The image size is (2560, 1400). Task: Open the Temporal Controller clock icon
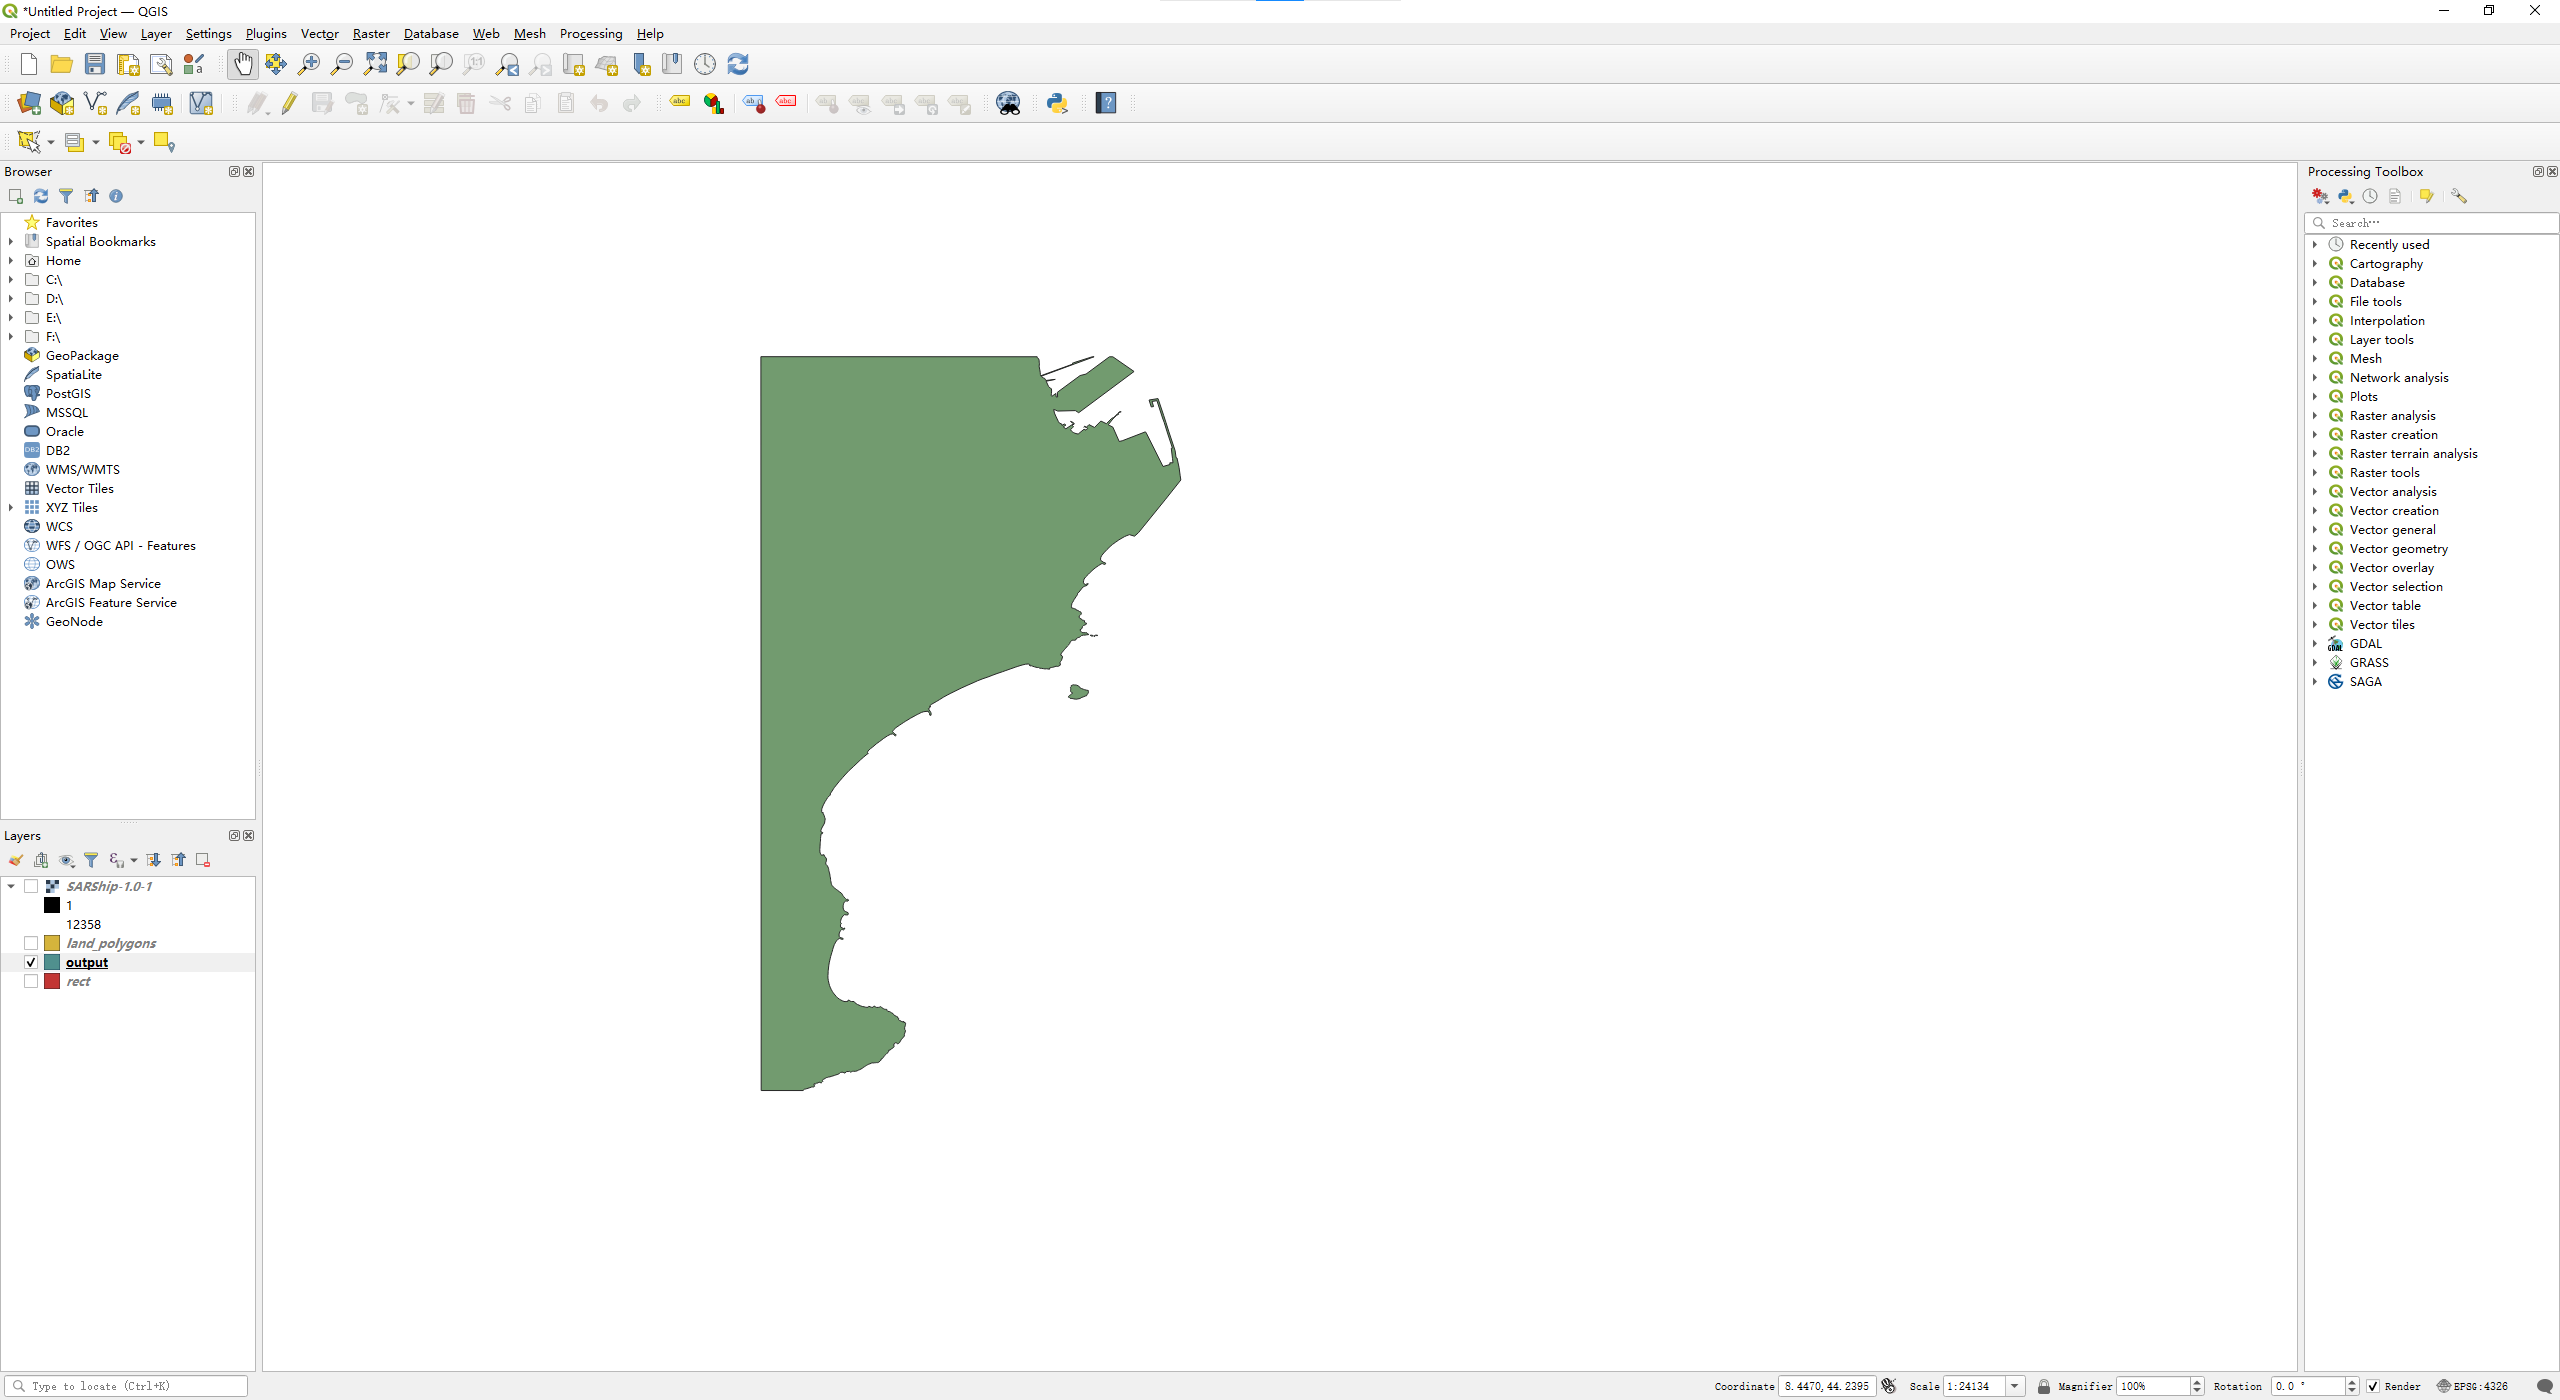(705, 65)
